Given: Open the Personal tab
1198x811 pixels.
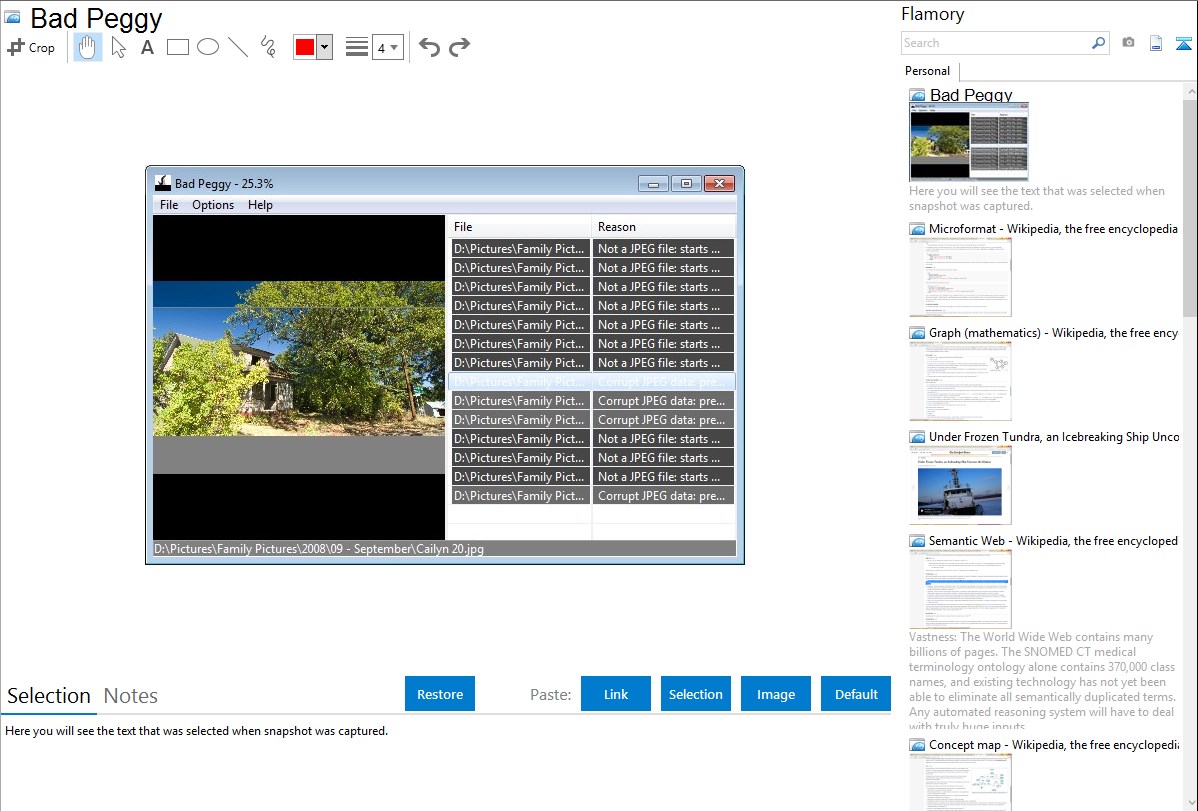Looking at the screenshot, I should point(927,71).
